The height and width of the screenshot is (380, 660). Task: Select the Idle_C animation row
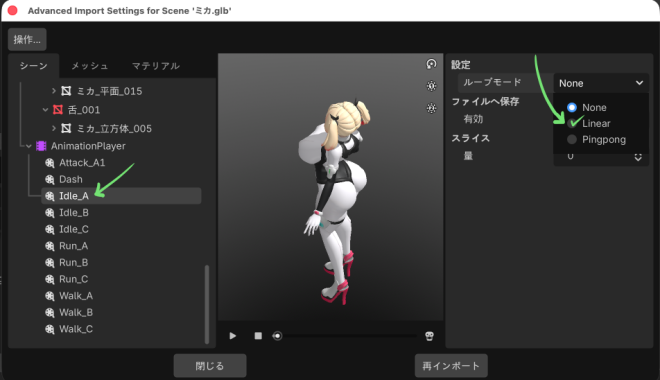121,229
